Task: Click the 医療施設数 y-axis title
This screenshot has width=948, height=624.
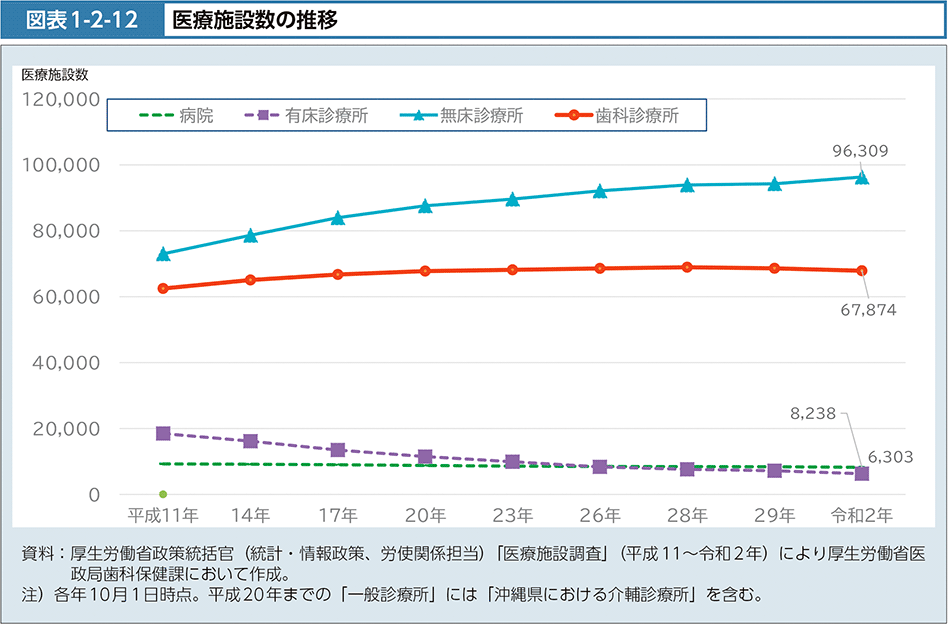Action: click(56, 73)
